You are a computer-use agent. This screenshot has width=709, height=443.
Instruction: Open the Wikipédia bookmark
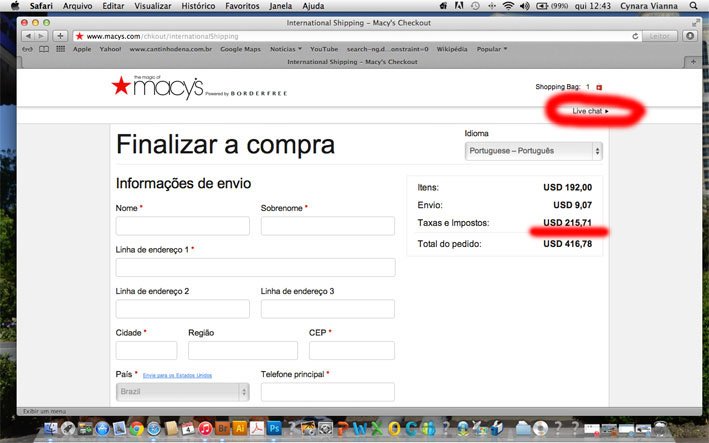click(x=452, y=49)
